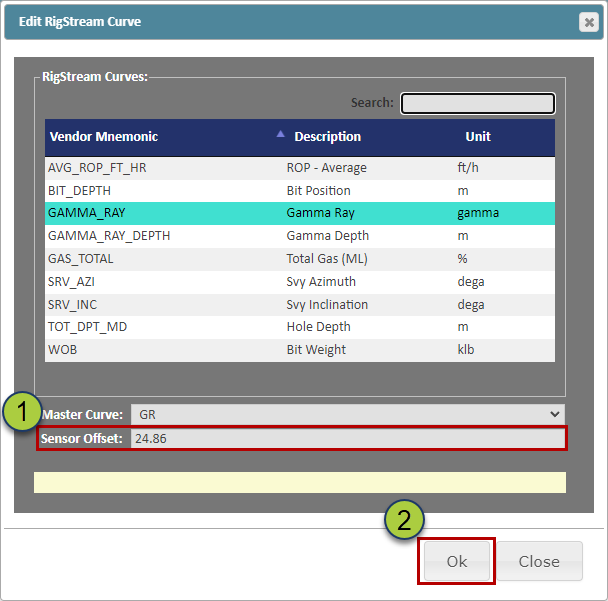Click the Bit Weight description cell
Screen dimensions: 608x601
316,350
